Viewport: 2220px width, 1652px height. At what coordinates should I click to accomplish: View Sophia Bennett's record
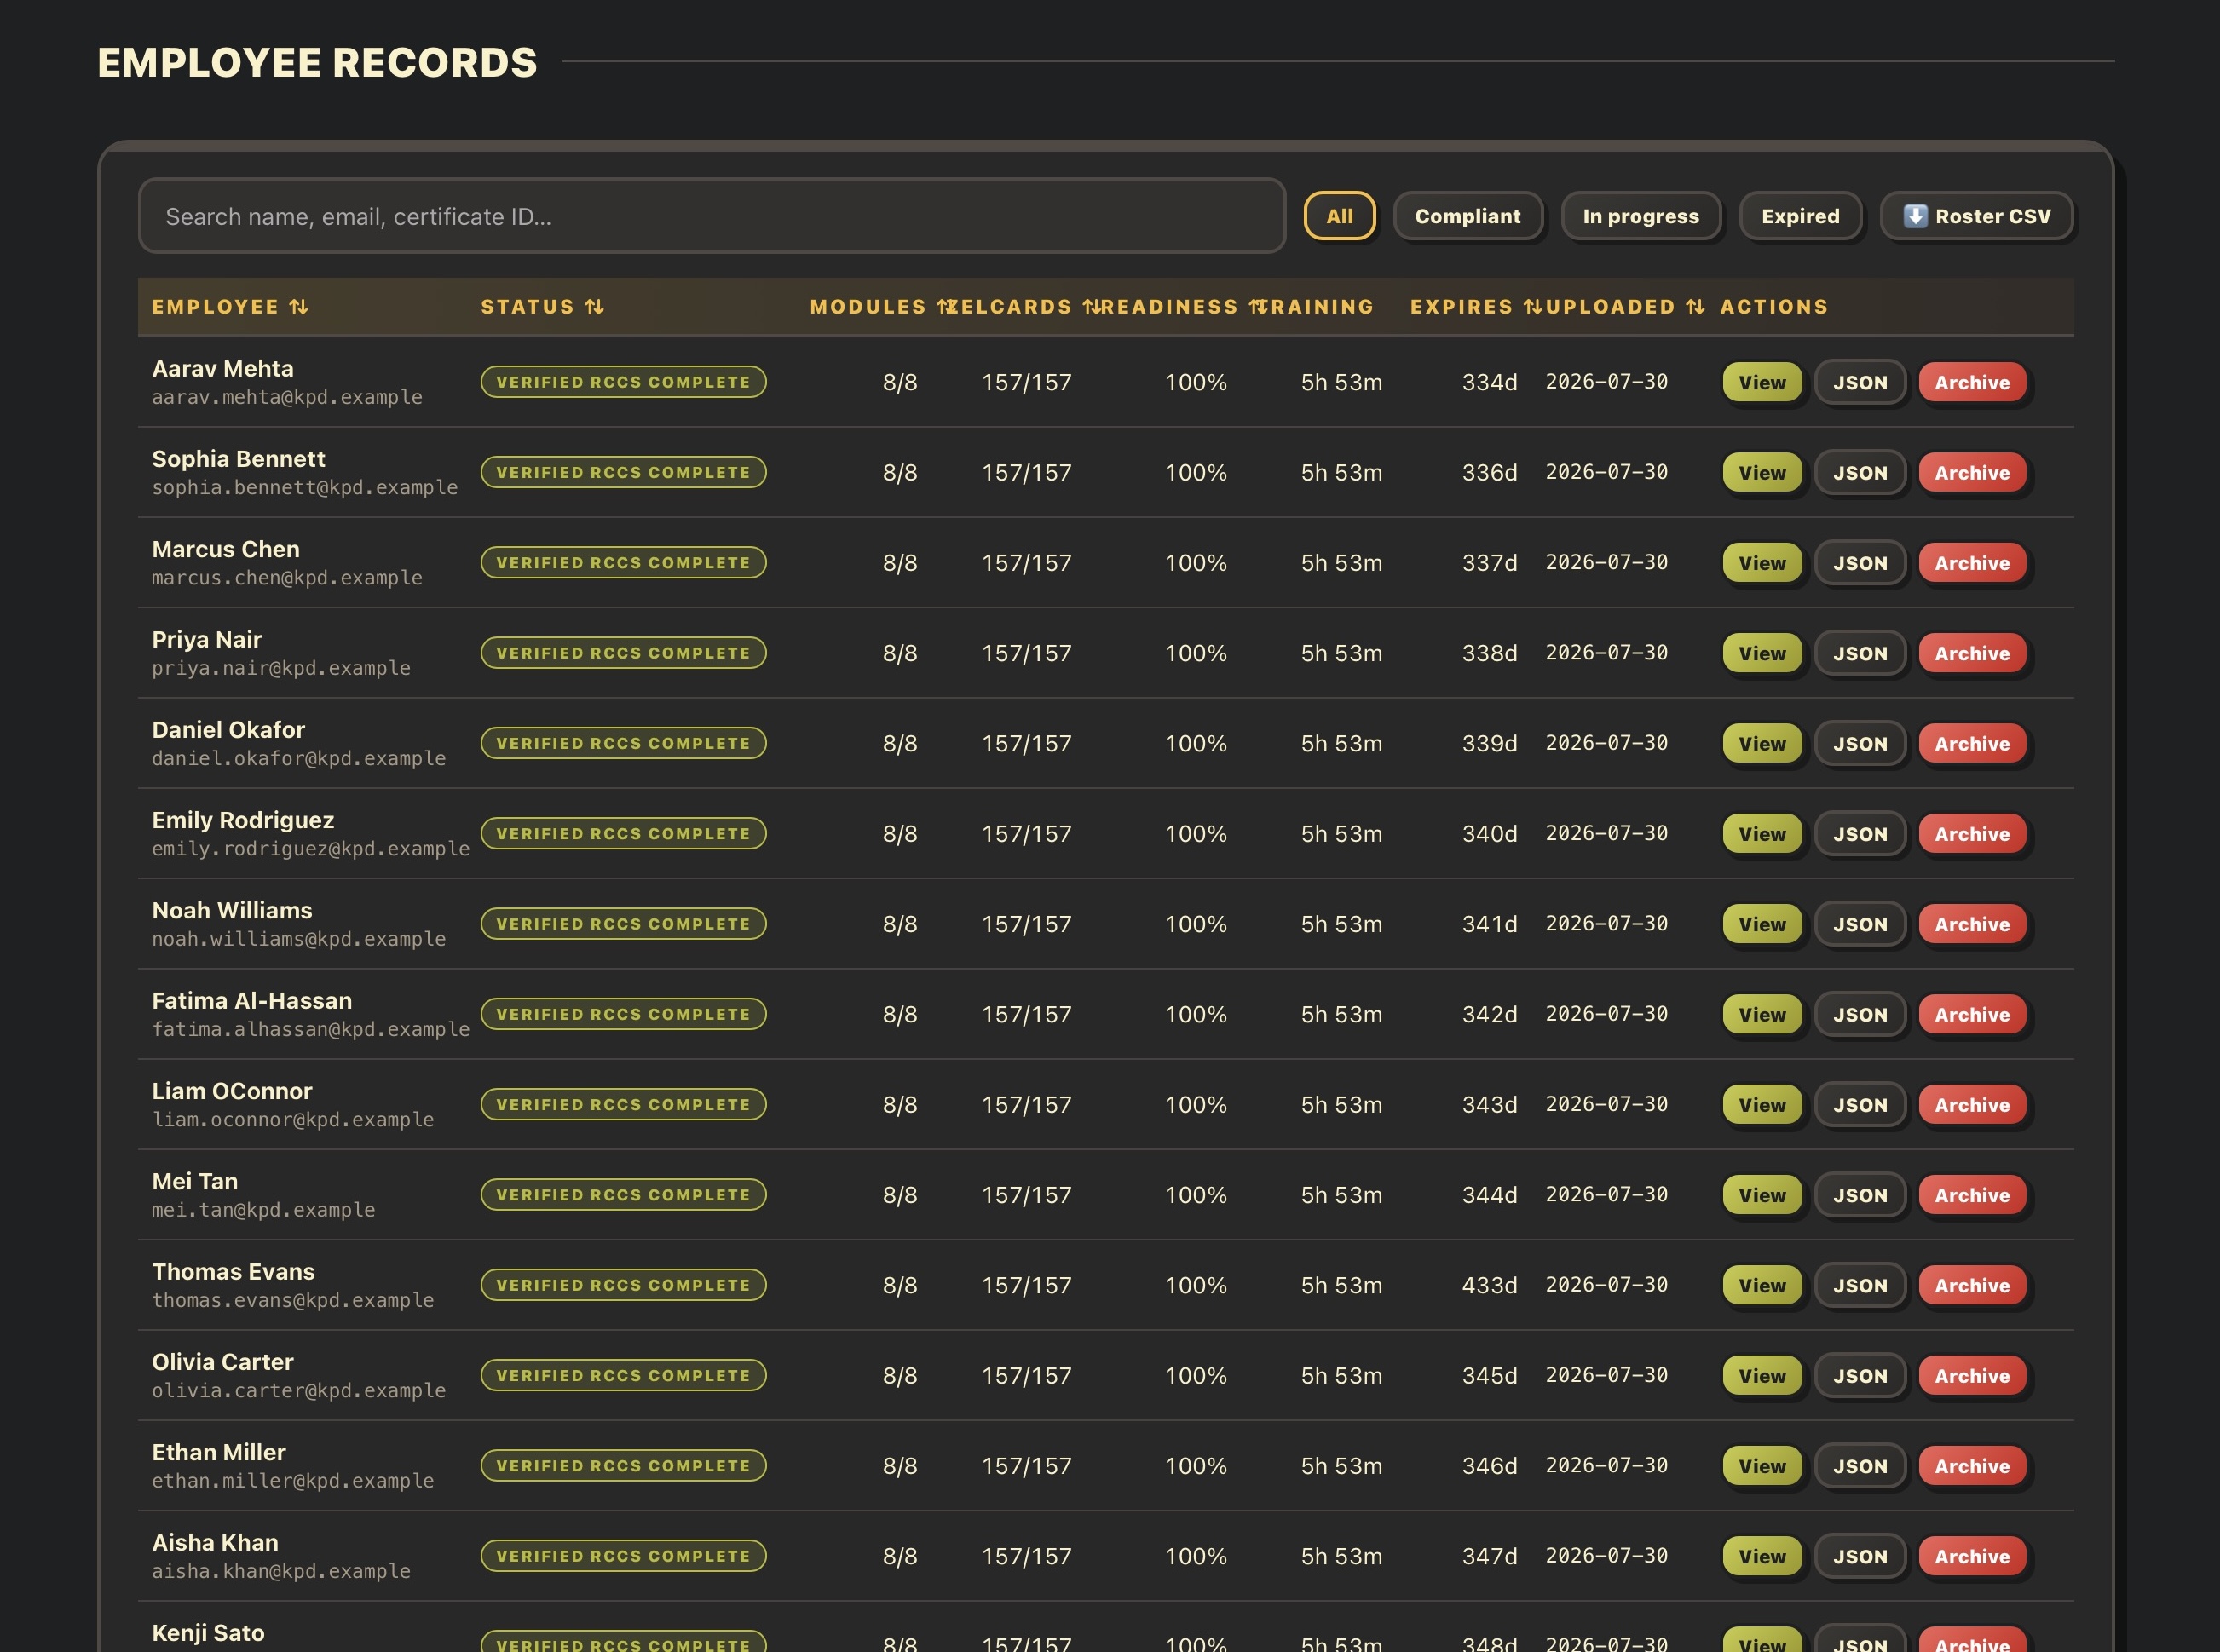click(x=1762, y=473)
